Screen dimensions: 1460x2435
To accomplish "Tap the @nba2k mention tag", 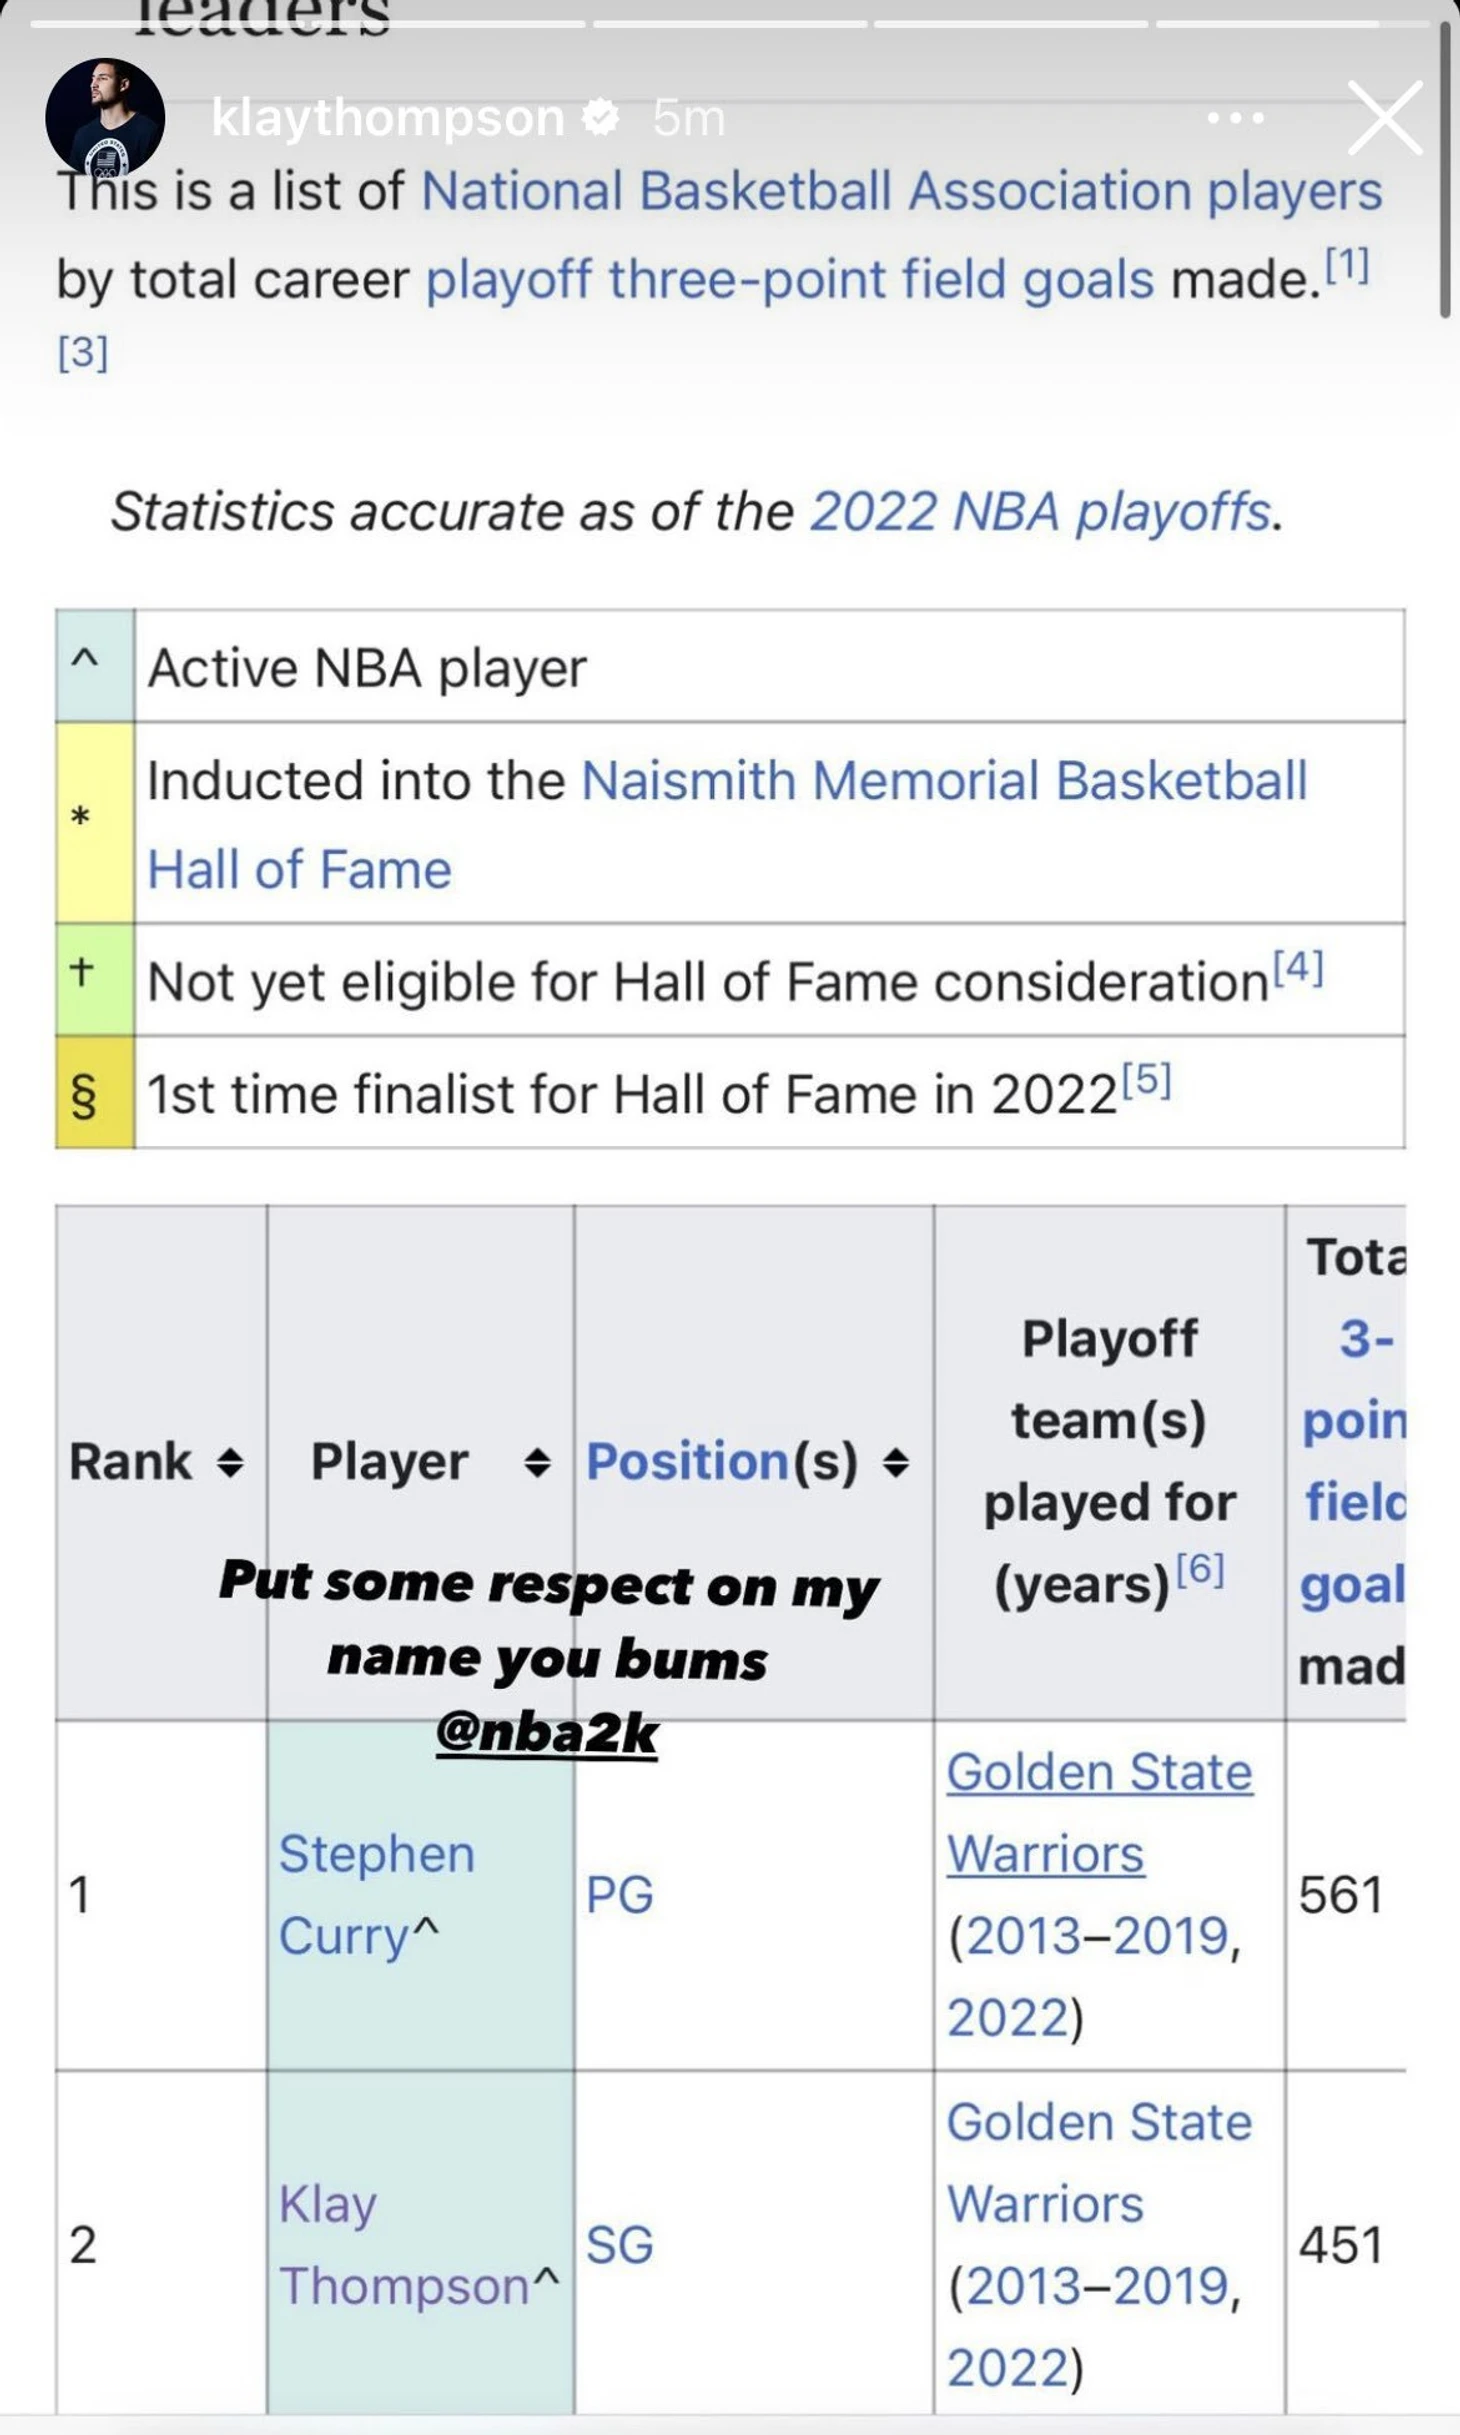I will [547, 1733].
